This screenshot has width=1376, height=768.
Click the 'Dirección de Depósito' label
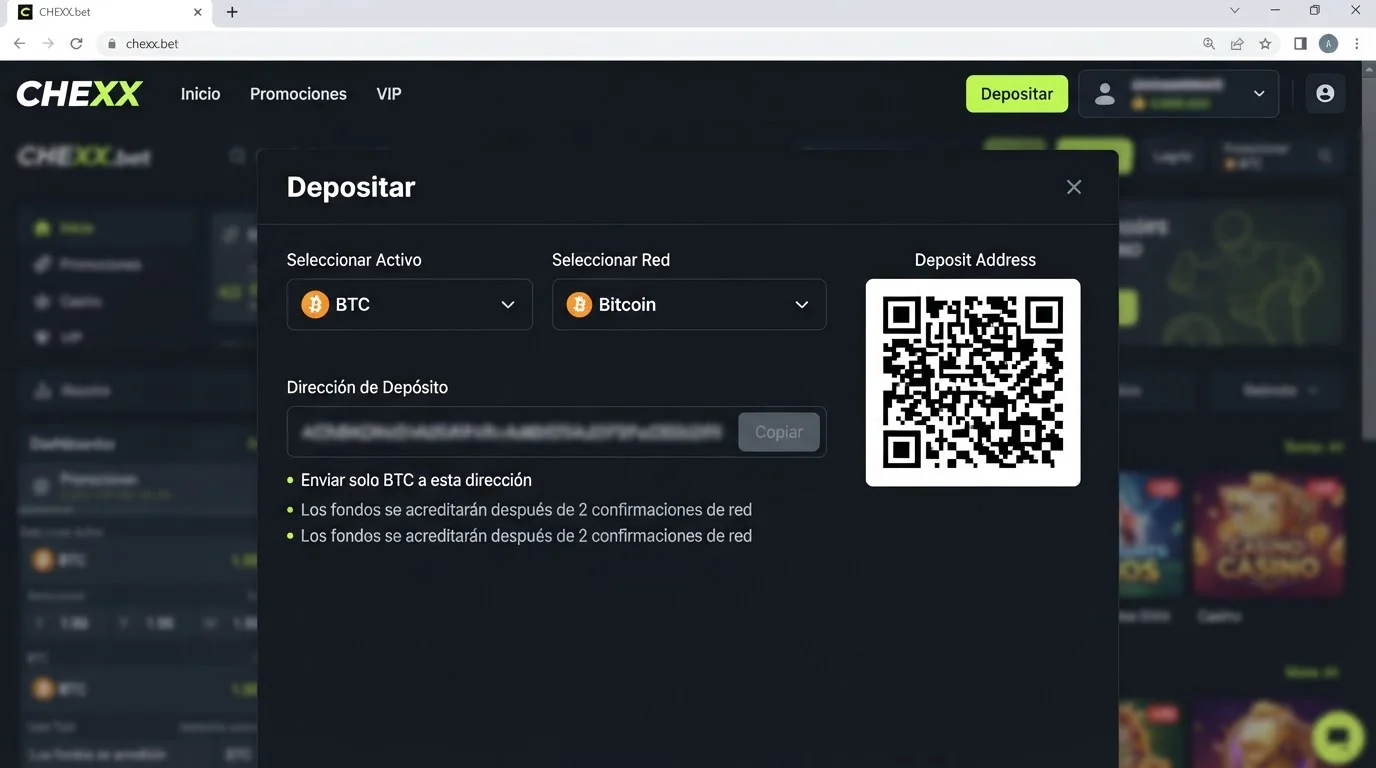(367, 387)
